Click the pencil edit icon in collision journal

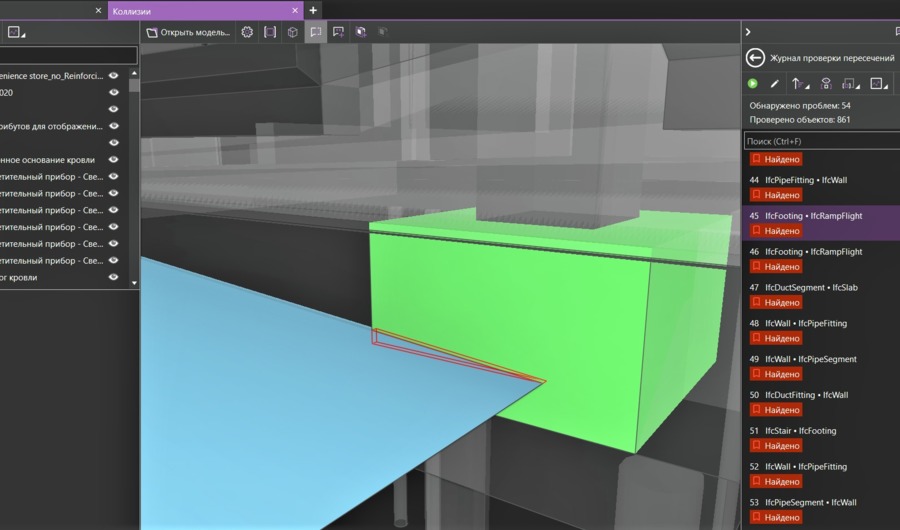[x=774, y=84]
